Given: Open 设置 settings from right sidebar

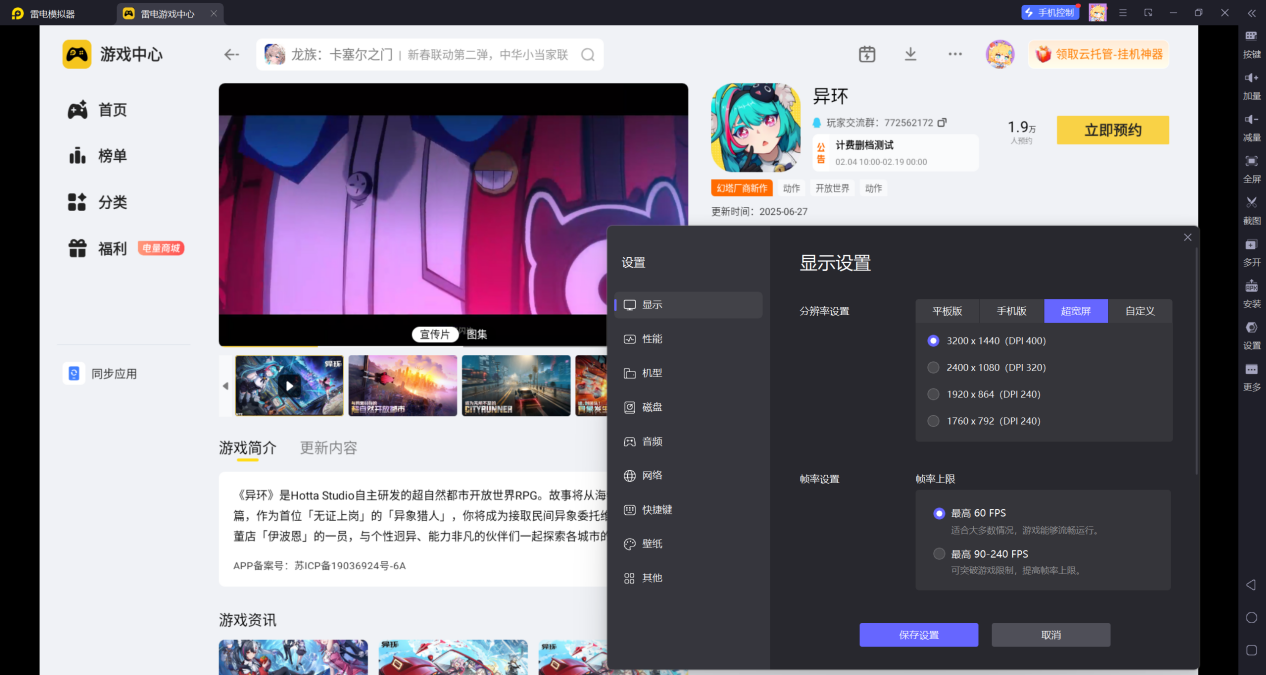Looking at the screenshot, I should pos(1251,334).
